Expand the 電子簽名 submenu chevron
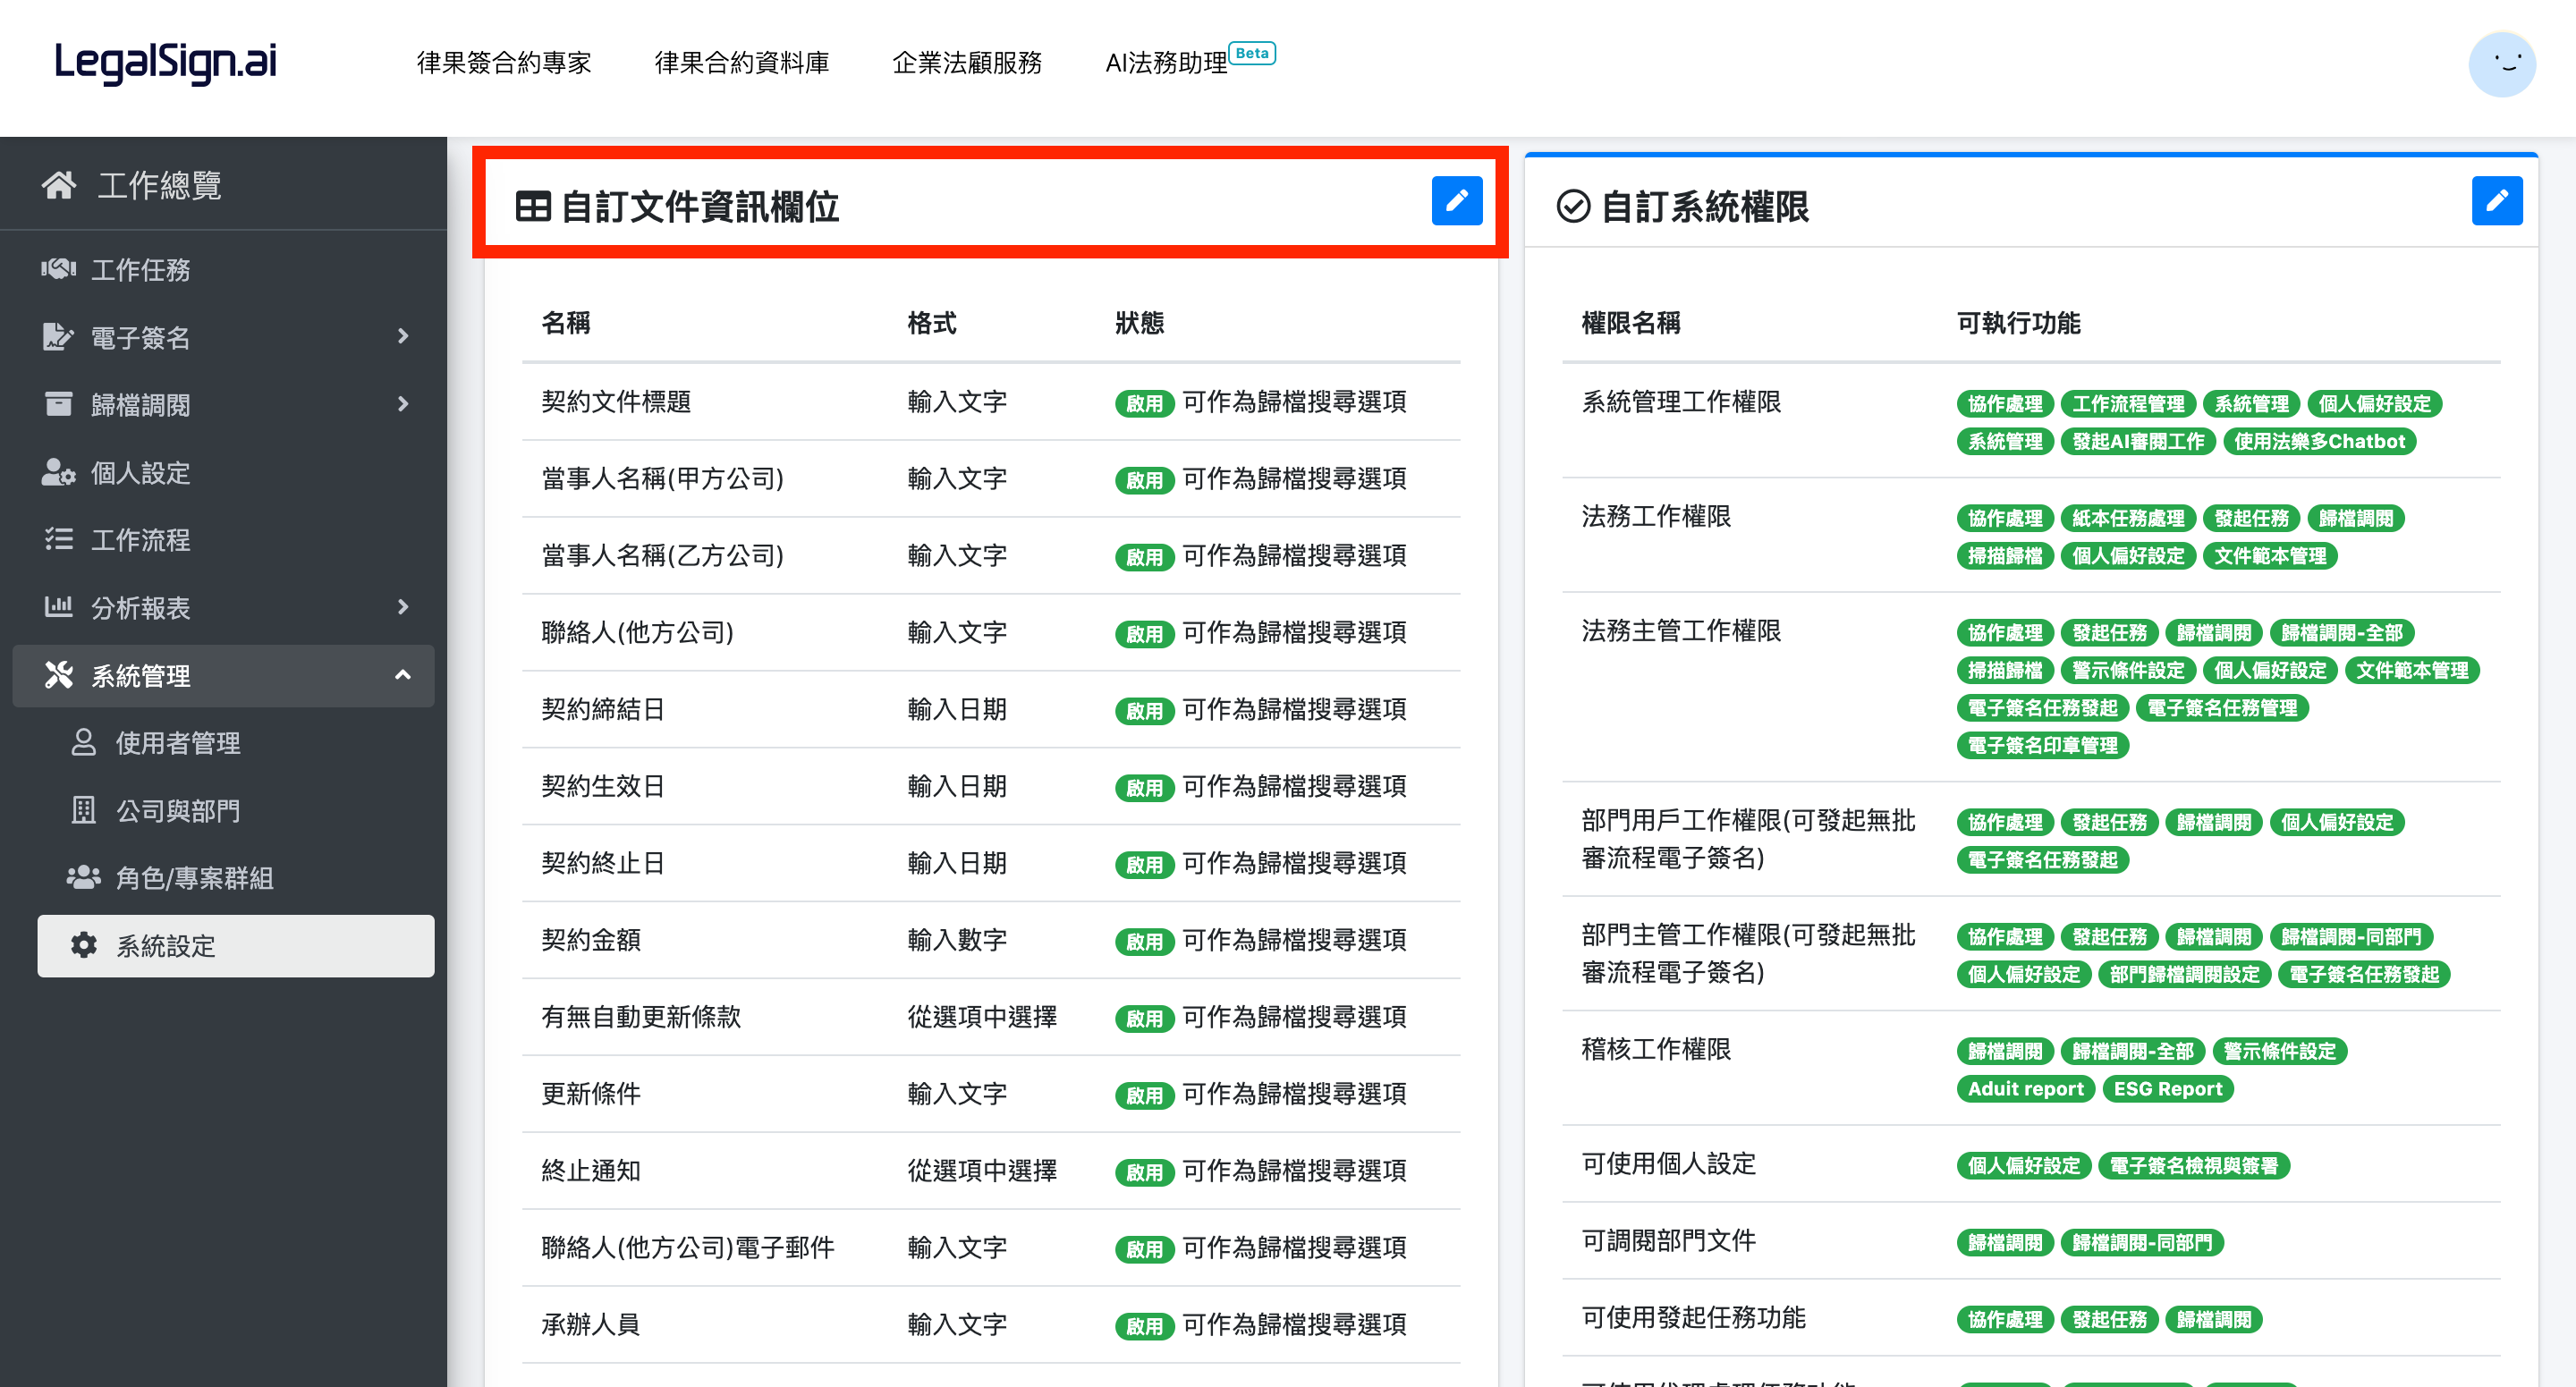 point(403,337)
